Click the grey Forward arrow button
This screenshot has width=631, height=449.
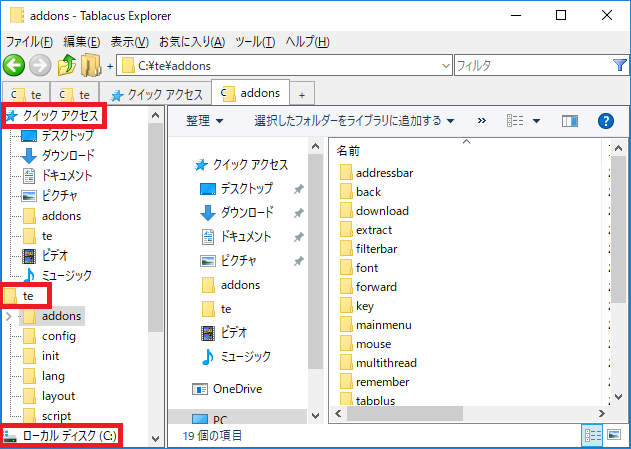pyautogui.click(x=40, y=65)
